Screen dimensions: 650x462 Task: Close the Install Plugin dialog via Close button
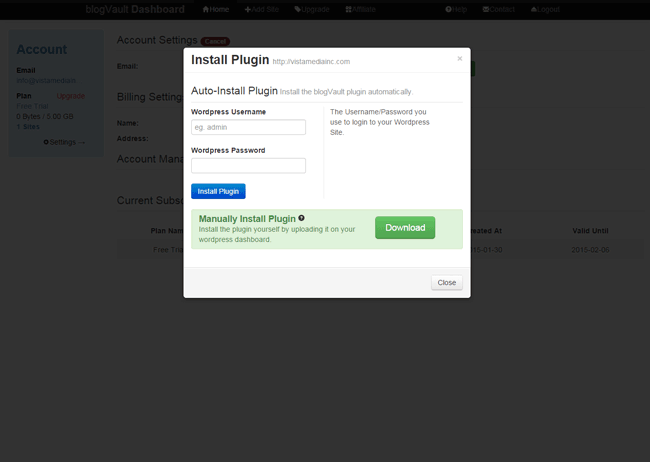click(446, 282)
